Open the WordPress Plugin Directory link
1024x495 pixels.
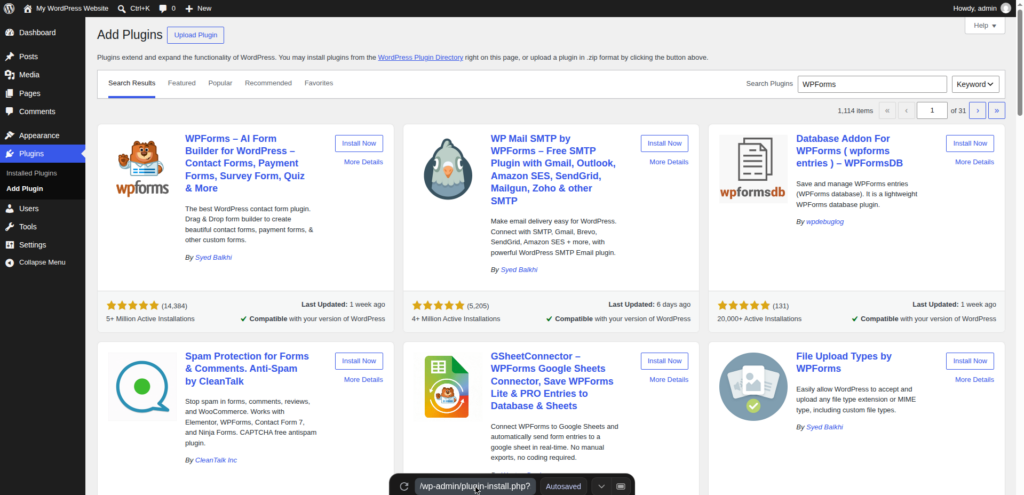(x=421, y=57)
